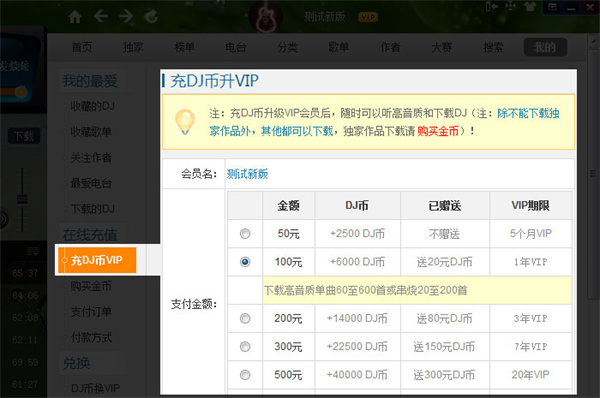The image size is (600, 398).
Task: Open user avatar guitar picture
Action: (x=266, y=16)
